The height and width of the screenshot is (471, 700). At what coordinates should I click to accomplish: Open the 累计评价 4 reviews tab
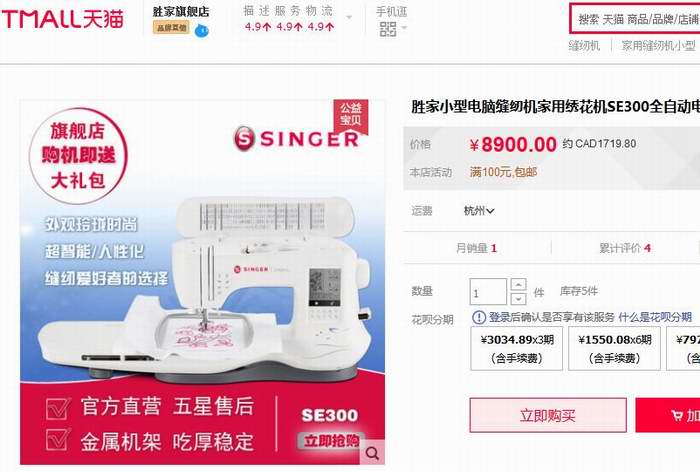(625, 248)
